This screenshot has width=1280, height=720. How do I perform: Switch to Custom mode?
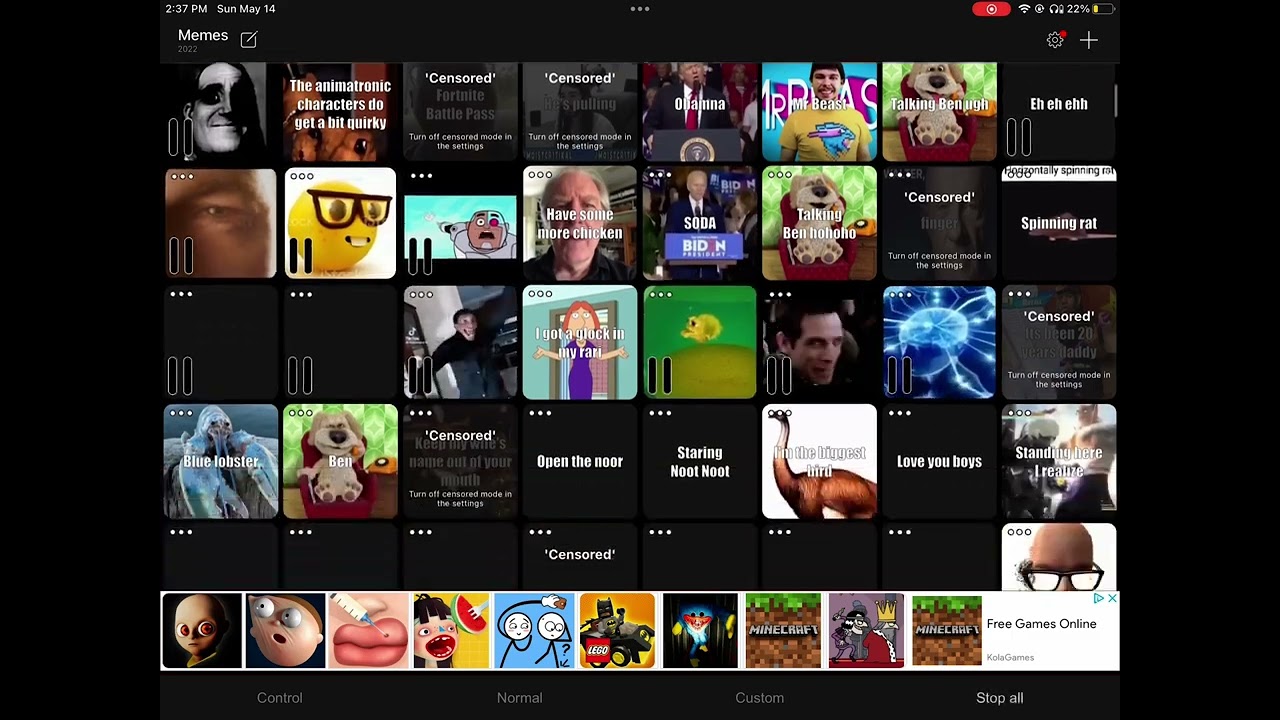760,698
